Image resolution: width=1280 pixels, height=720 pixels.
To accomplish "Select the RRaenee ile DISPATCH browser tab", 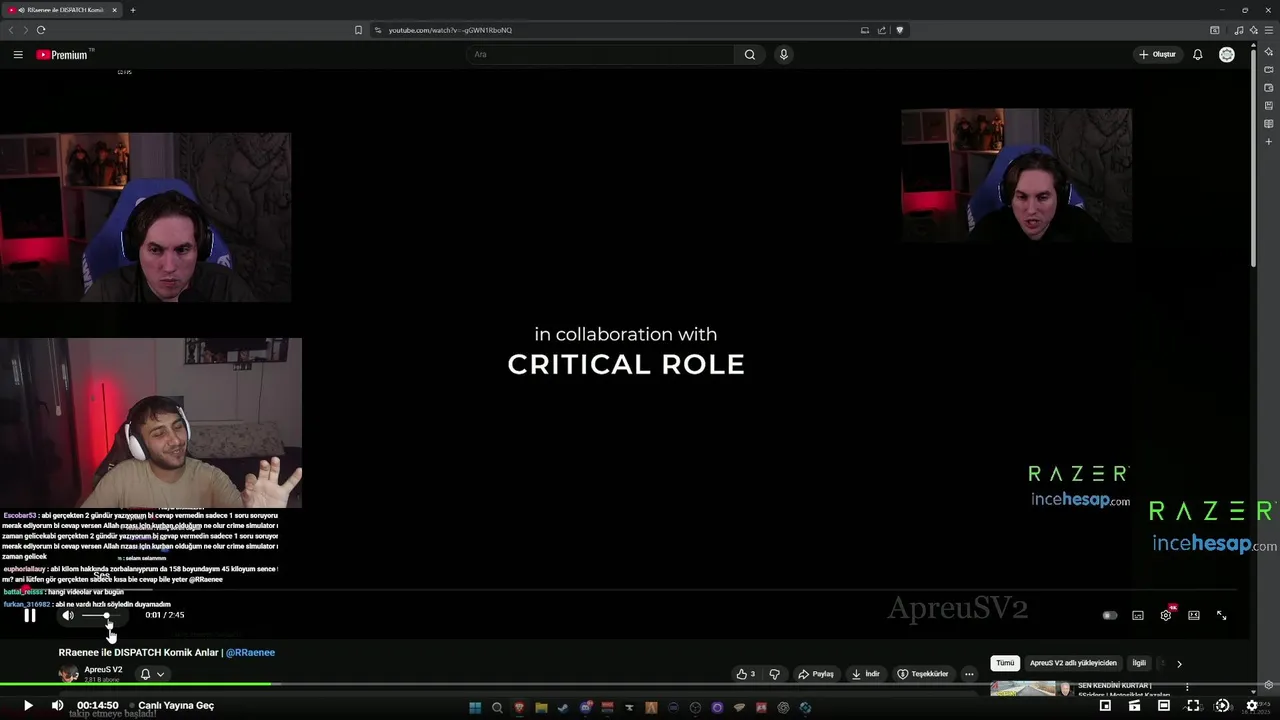I will (x=62, y=10).
